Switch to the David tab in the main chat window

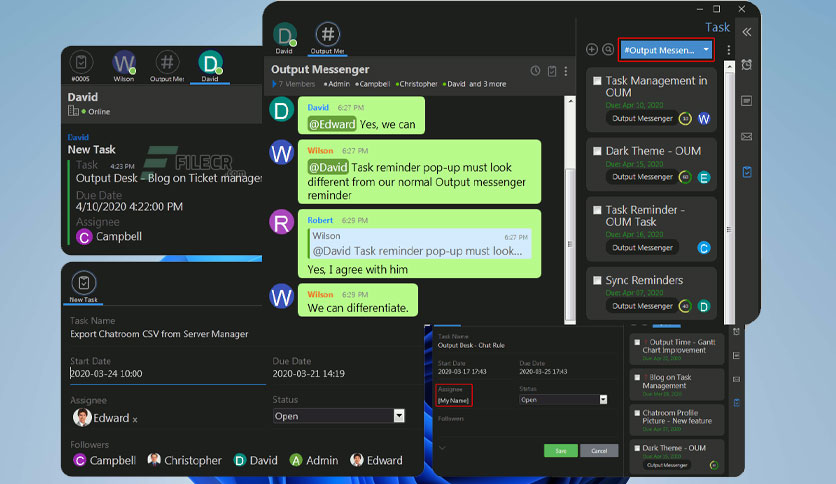point(284,38)
